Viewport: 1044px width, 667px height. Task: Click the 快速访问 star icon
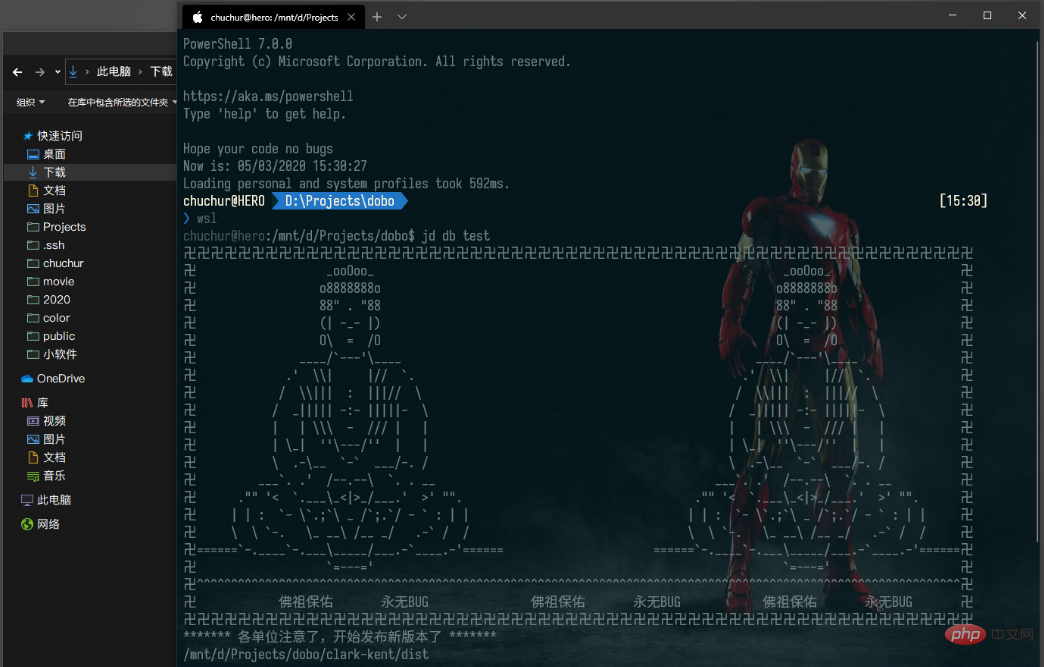(28, 136)
